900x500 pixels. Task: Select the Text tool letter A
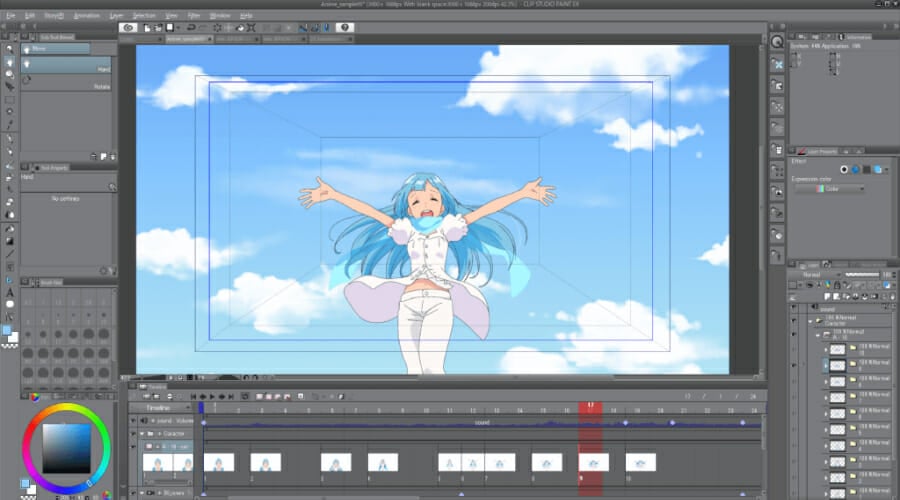tap(10, 293)
